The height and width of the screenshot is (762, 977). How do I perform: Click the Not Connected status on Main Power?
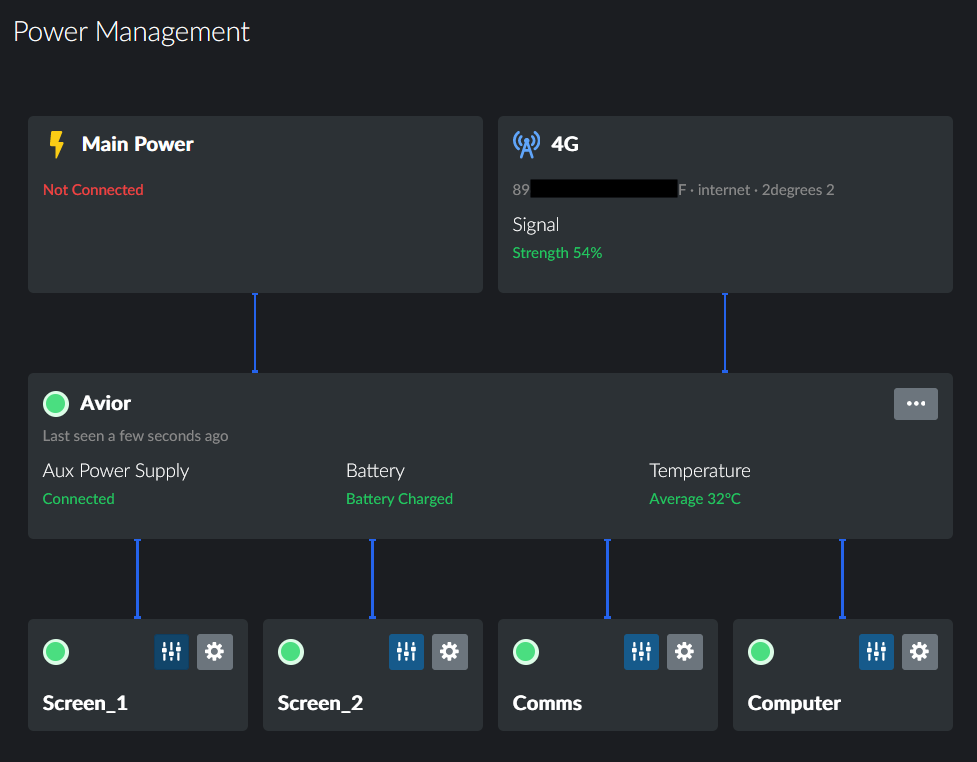pos(93,189)
